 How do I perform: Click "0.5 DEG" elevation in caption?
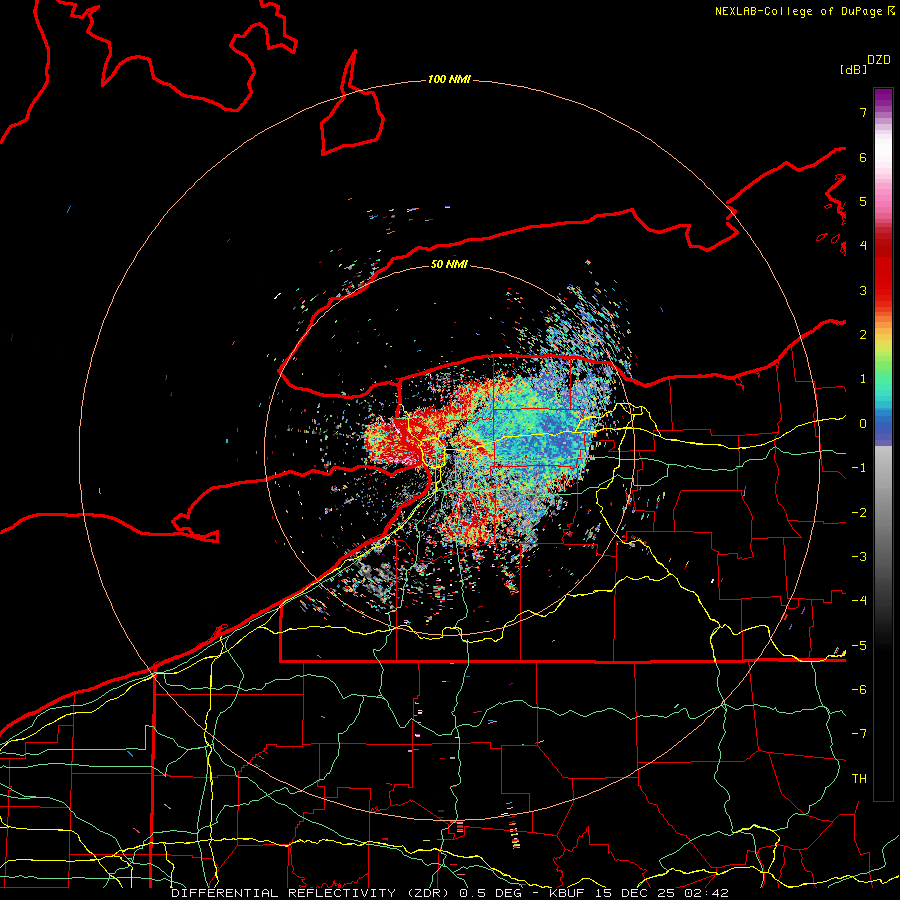(x=490, y=893)
